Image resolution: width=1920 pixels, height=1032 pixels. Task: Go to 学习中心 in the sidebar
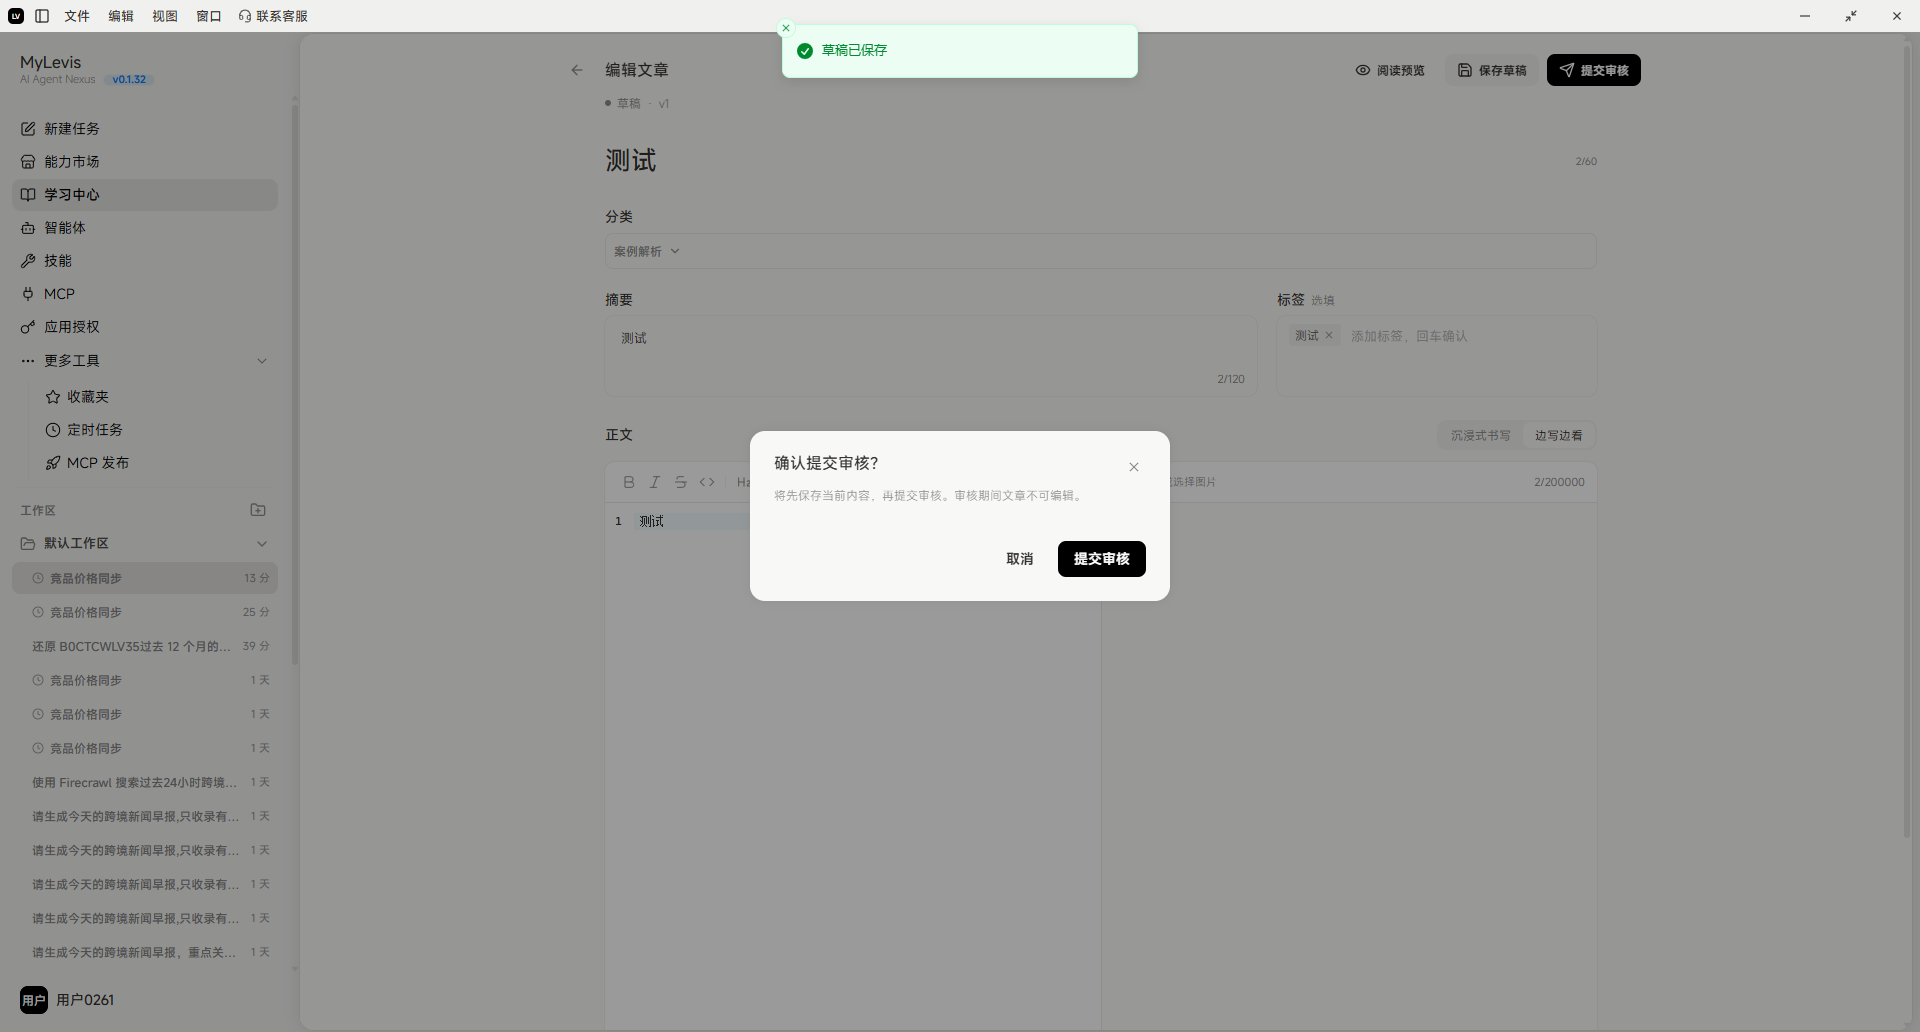point(145,195)
